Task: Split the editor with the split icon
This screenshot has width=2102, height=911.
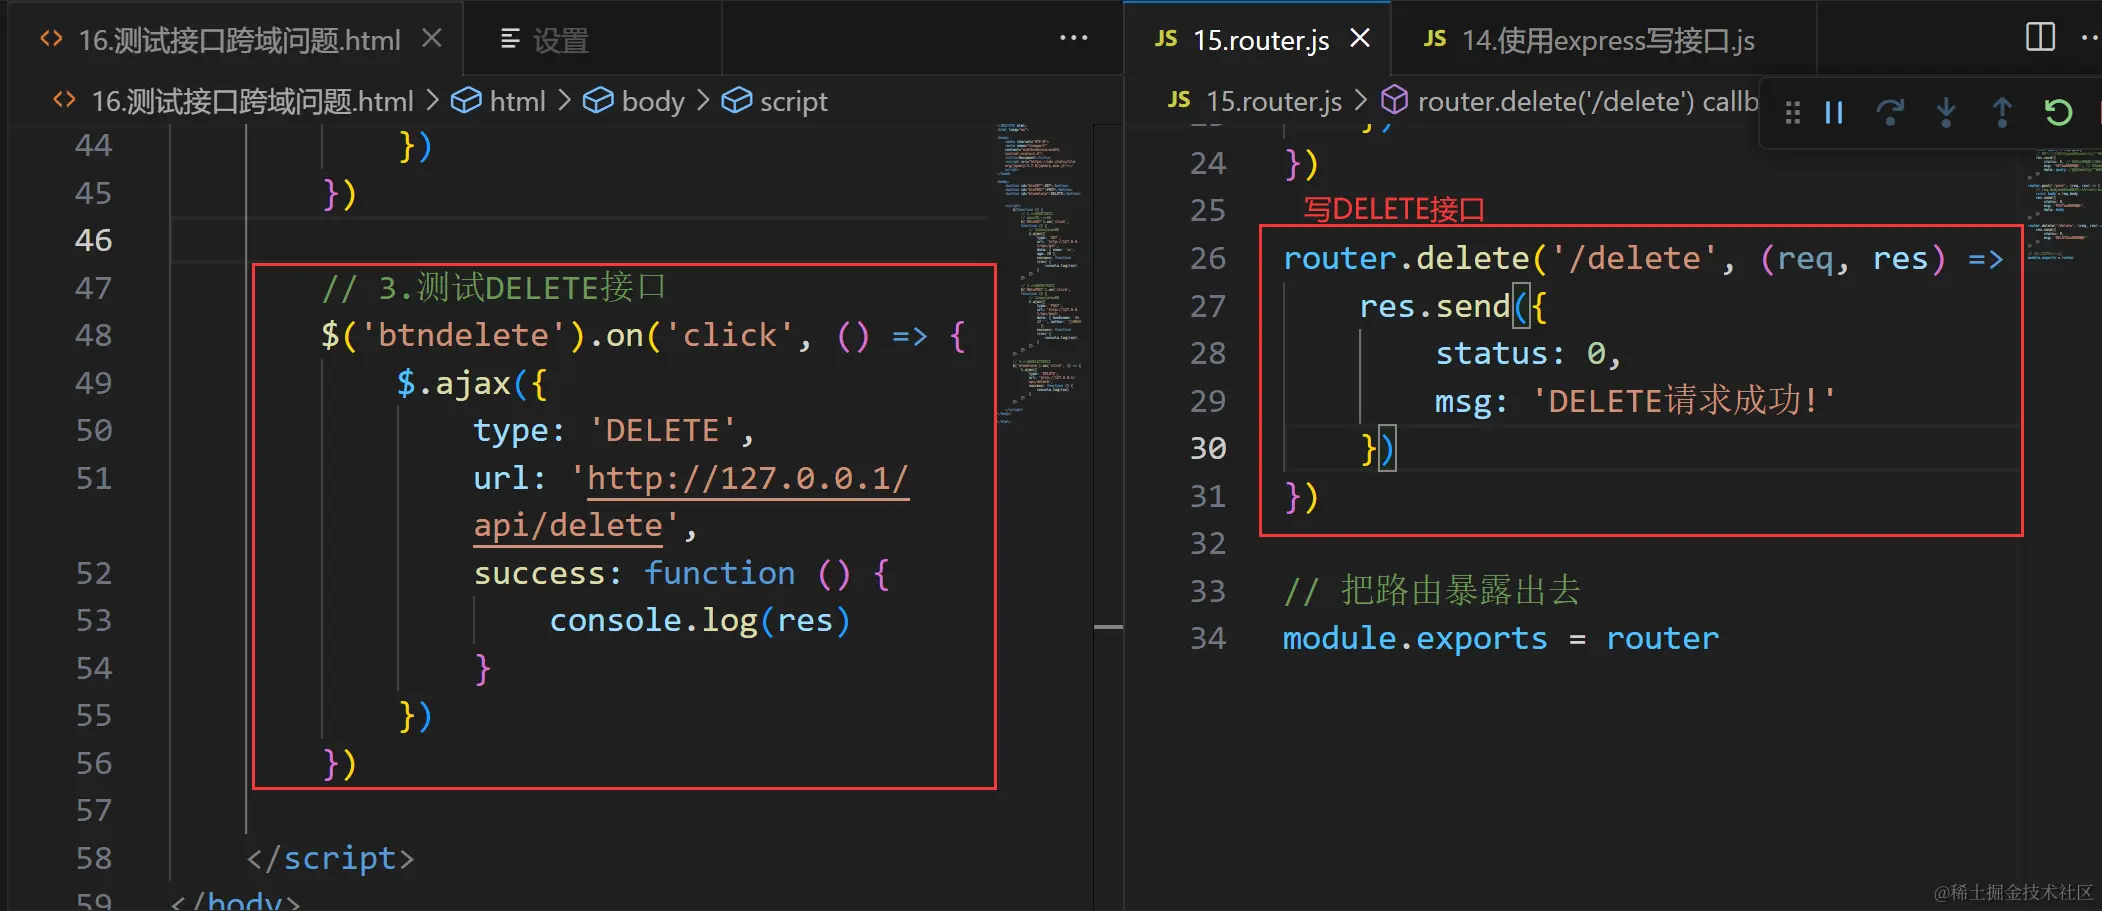Action: click(2040, 38)
